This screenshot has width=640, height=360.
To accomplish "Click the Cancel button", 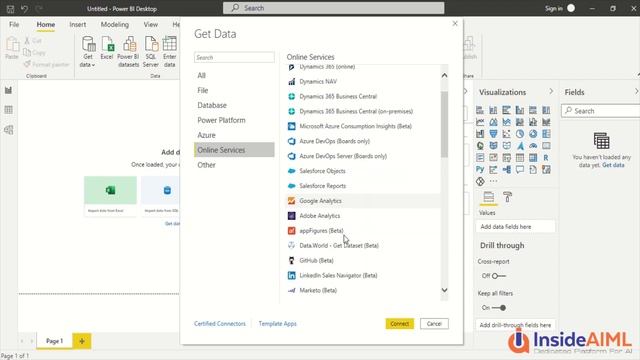I will click(x=434, y=324).
